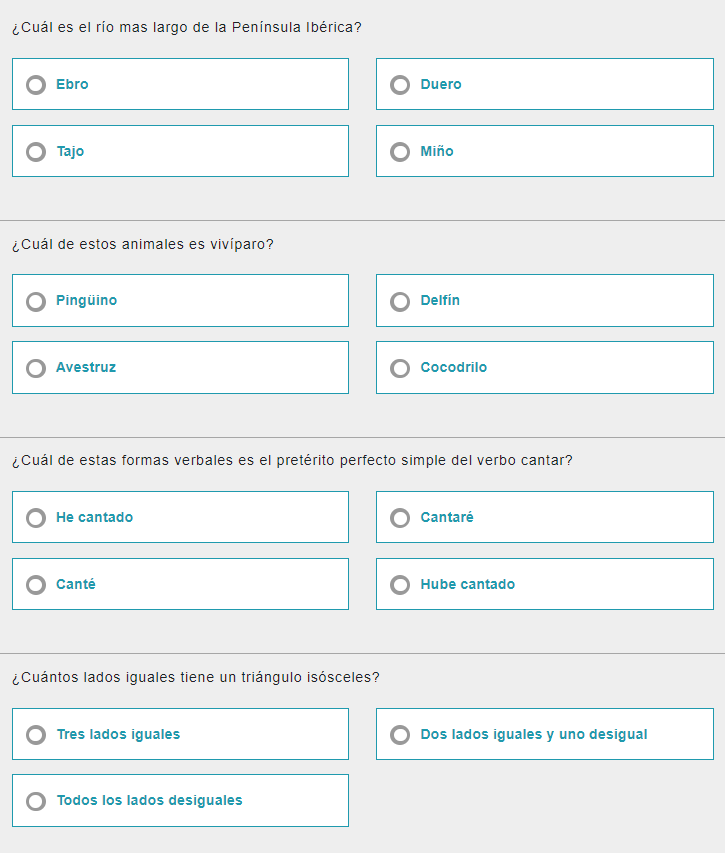This screenshot has width=725, height=853.
Task: Click the river question answer box for Ebro
Action: [180, 84]
